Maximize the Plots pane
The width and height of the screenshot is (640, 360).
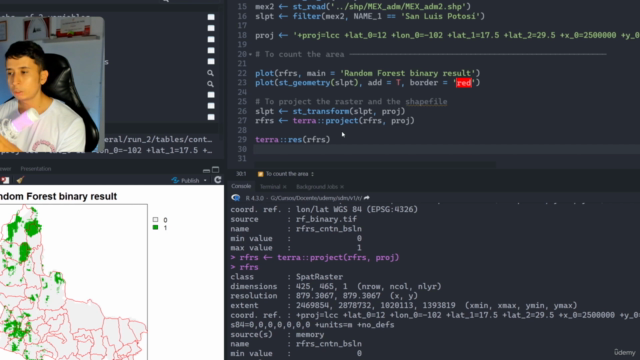coord(216,169)
